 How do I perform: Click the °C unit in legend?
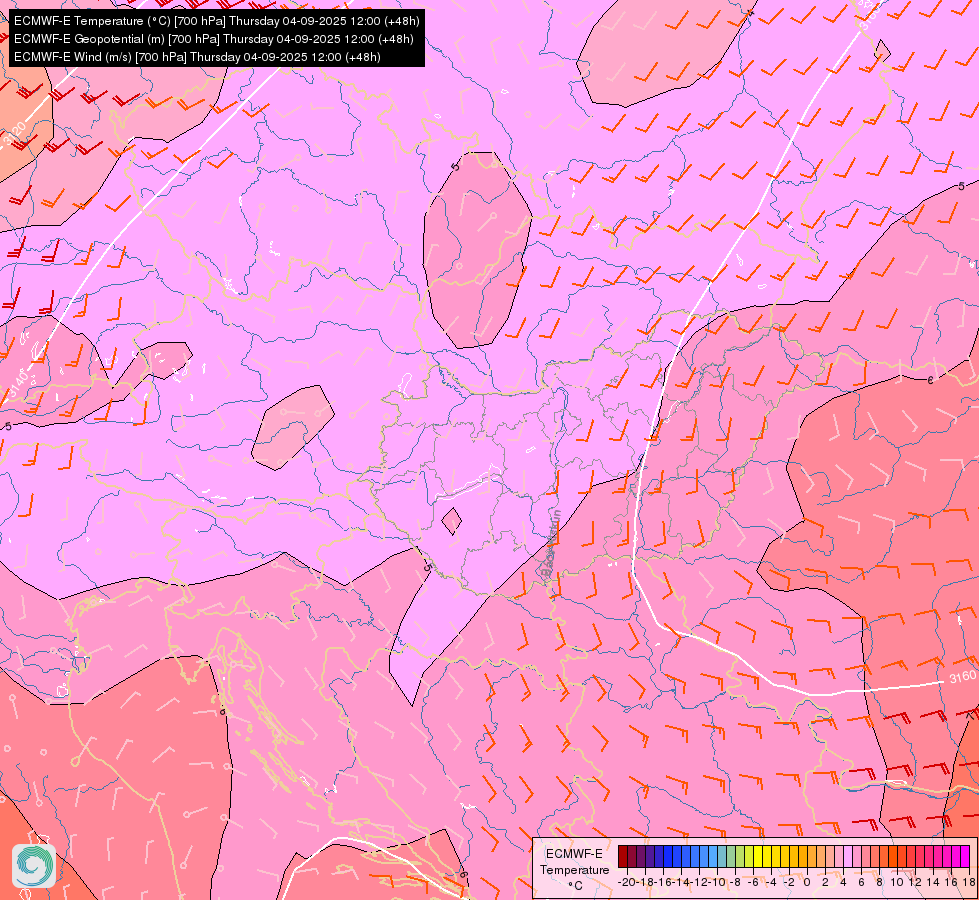(x=576, y=886)
